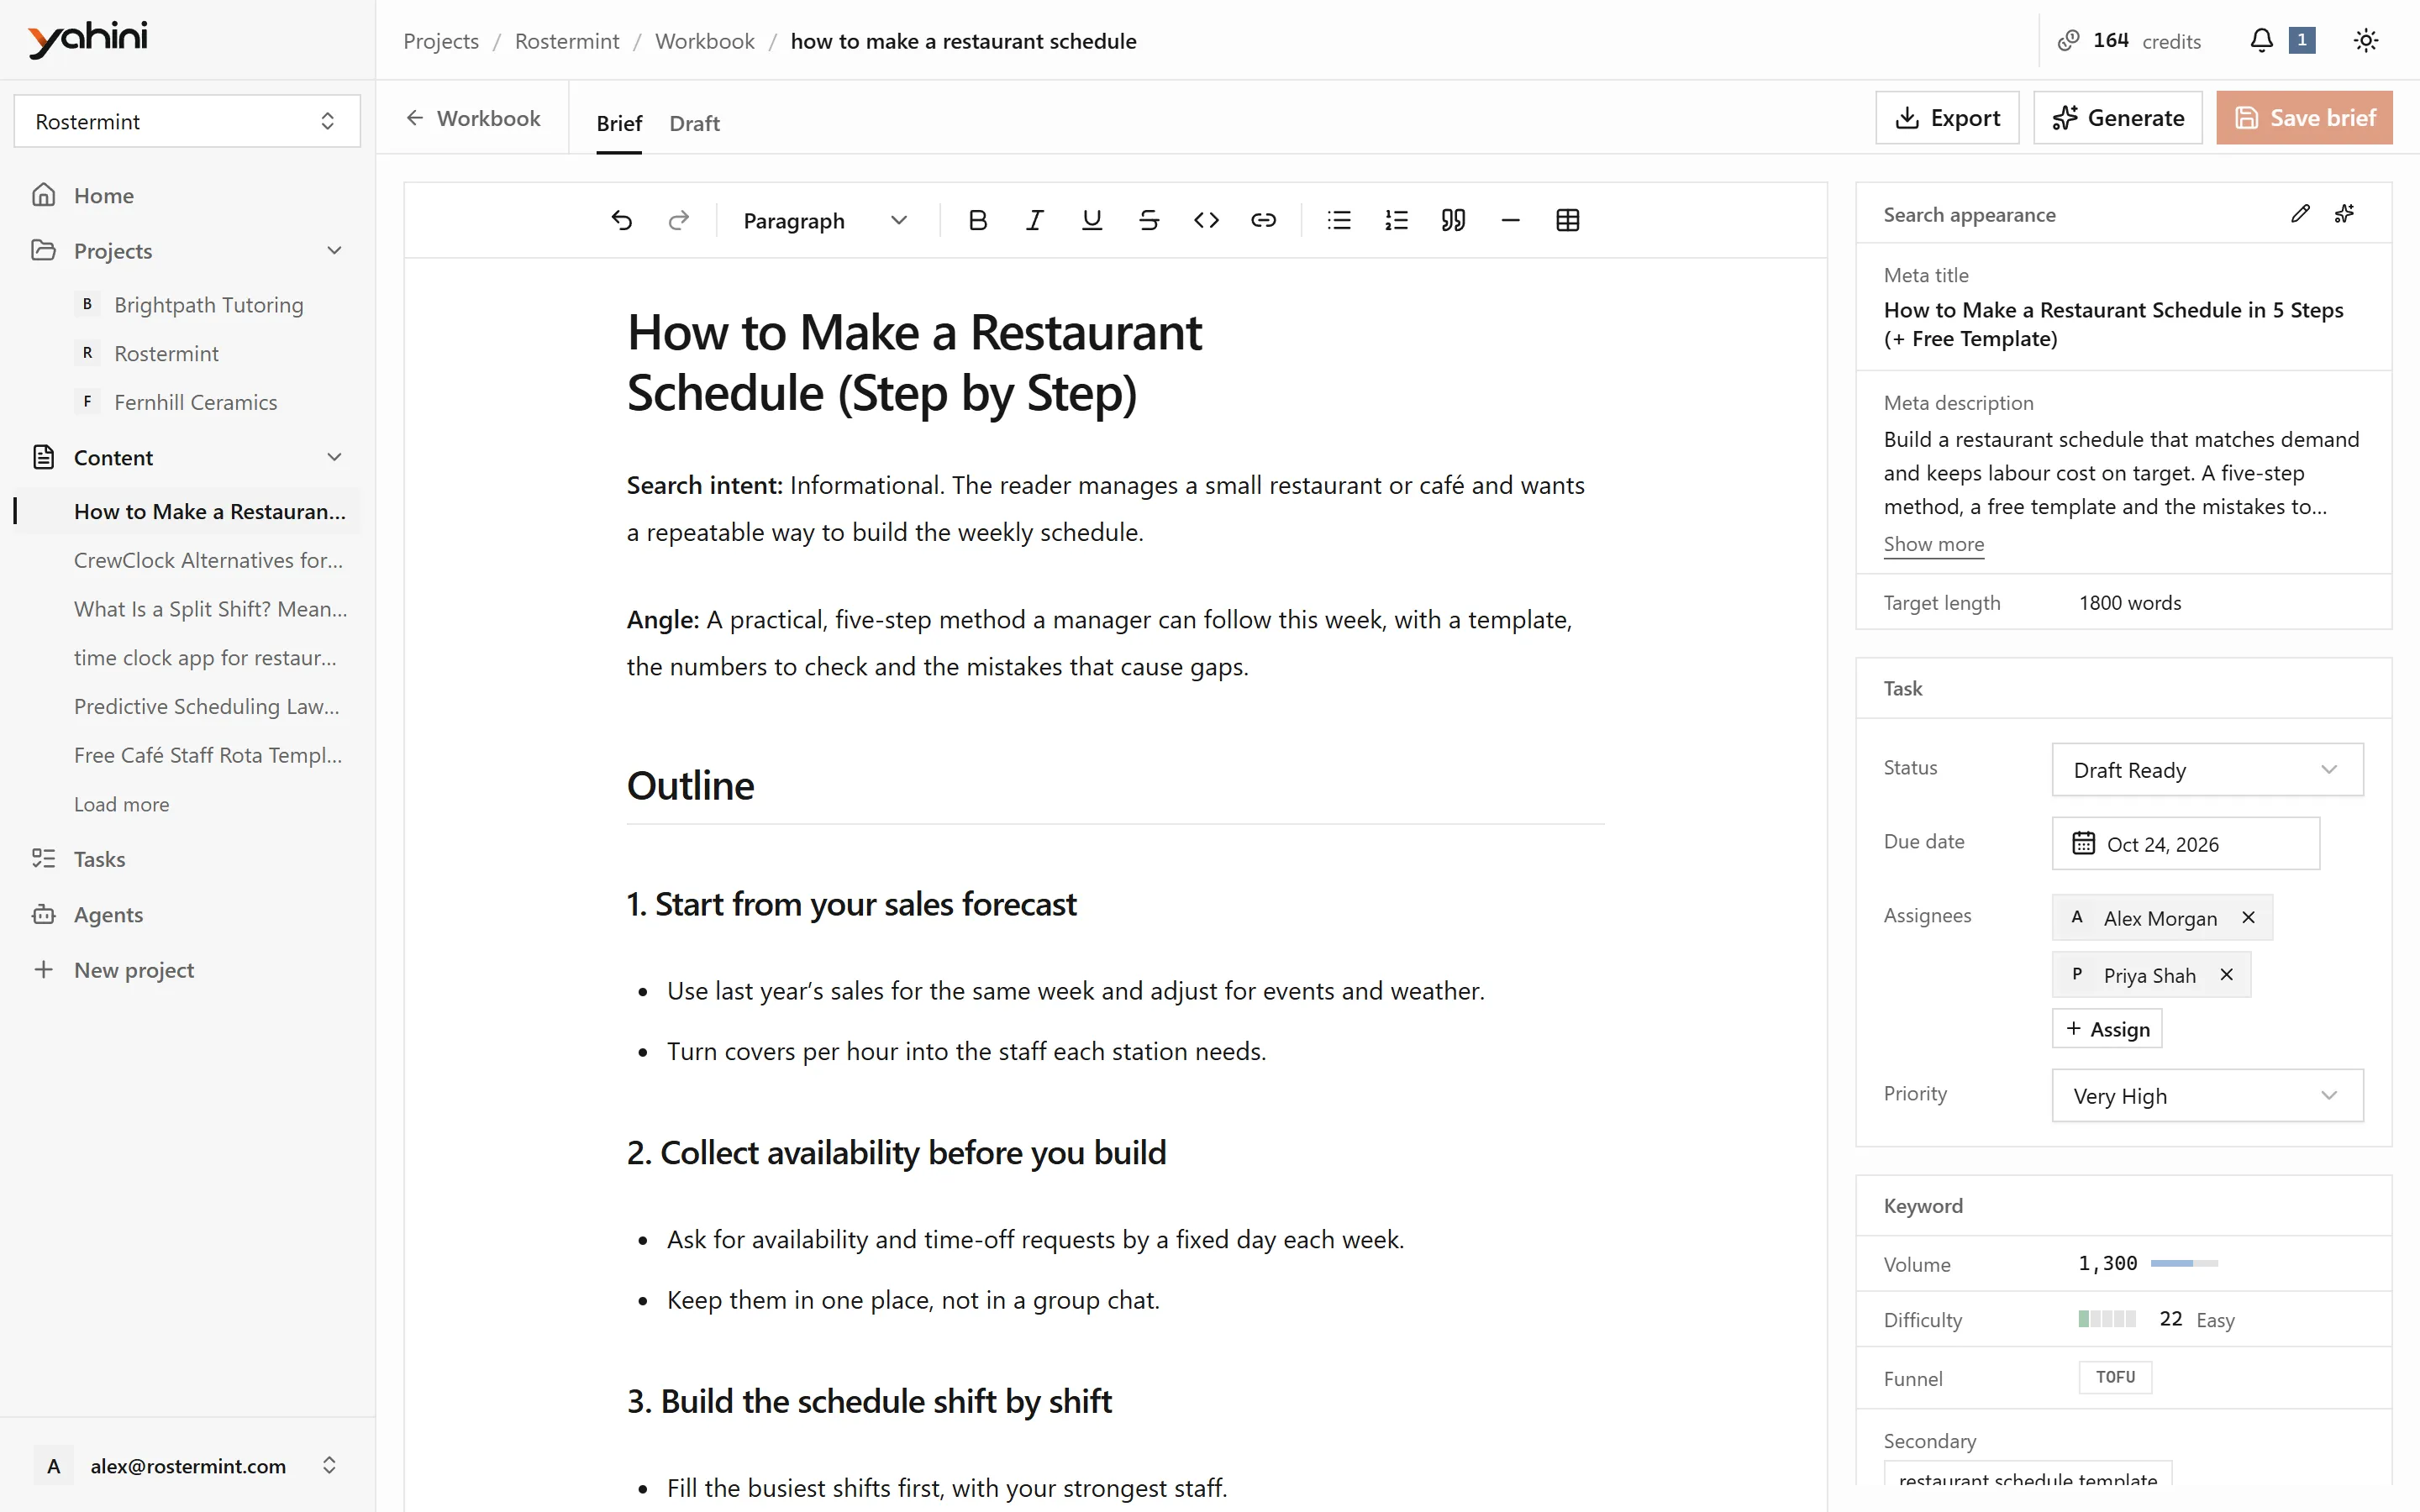
Task: Insert a link from the toolbar
Action: (1263, 220)
